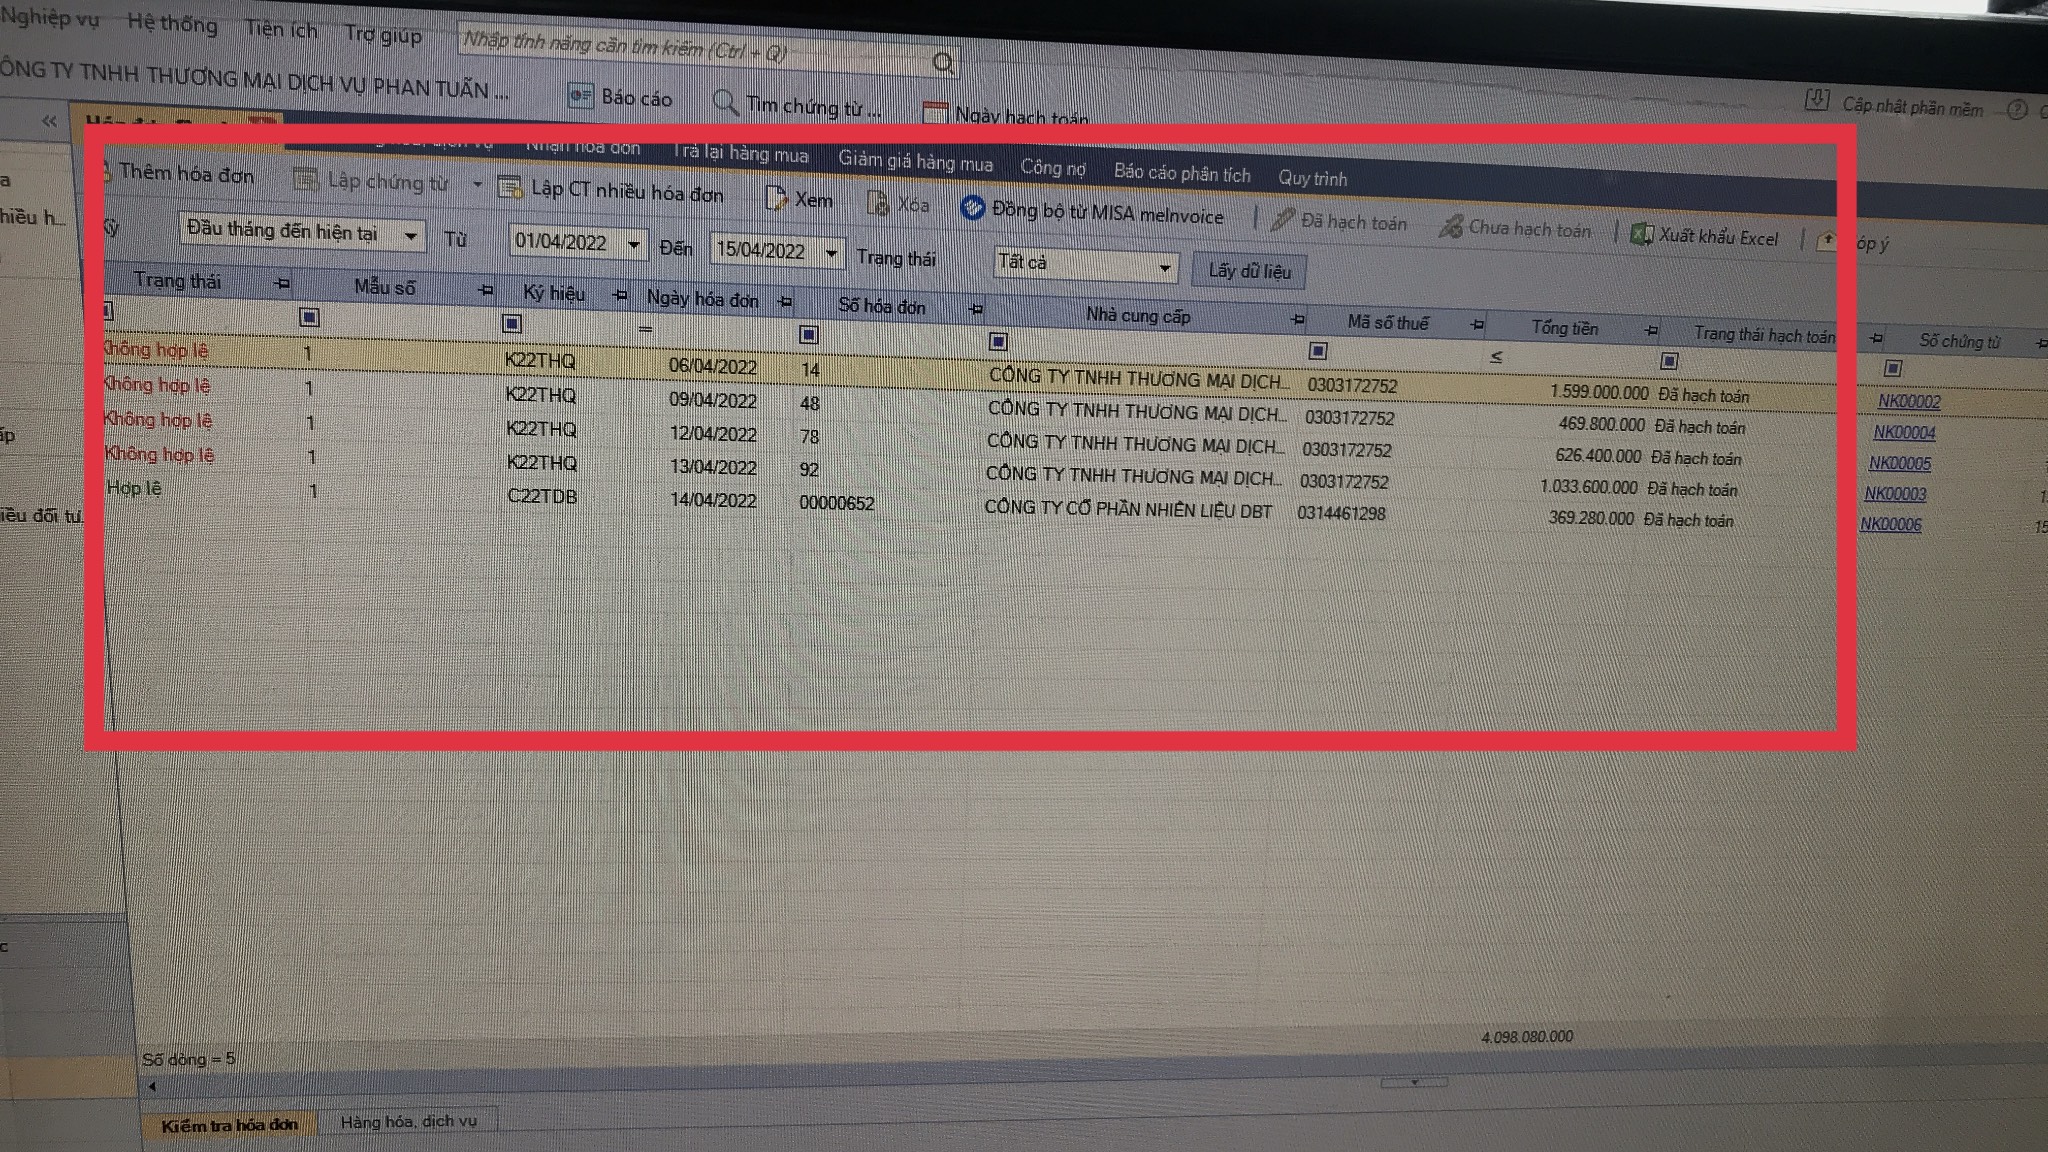Click Xuất khẩu Excel icon
This screenshot has height=1152, width=2048.
[1641, 235]
